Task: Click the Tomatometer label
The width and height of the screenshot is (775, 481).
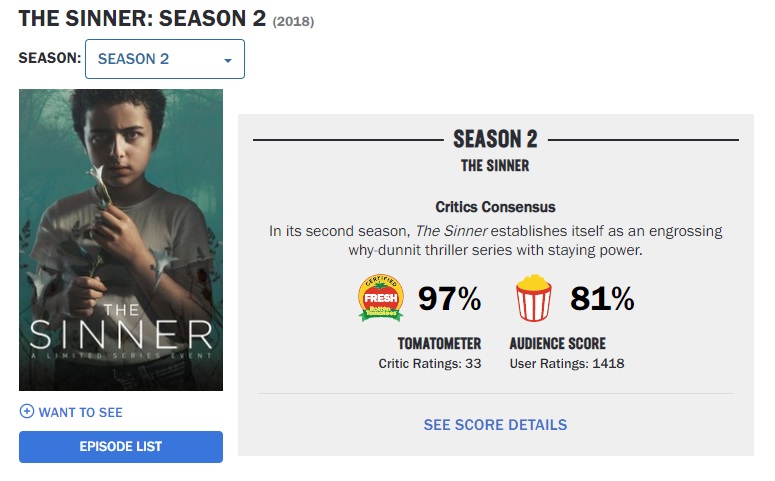Action: pos(439,344)
